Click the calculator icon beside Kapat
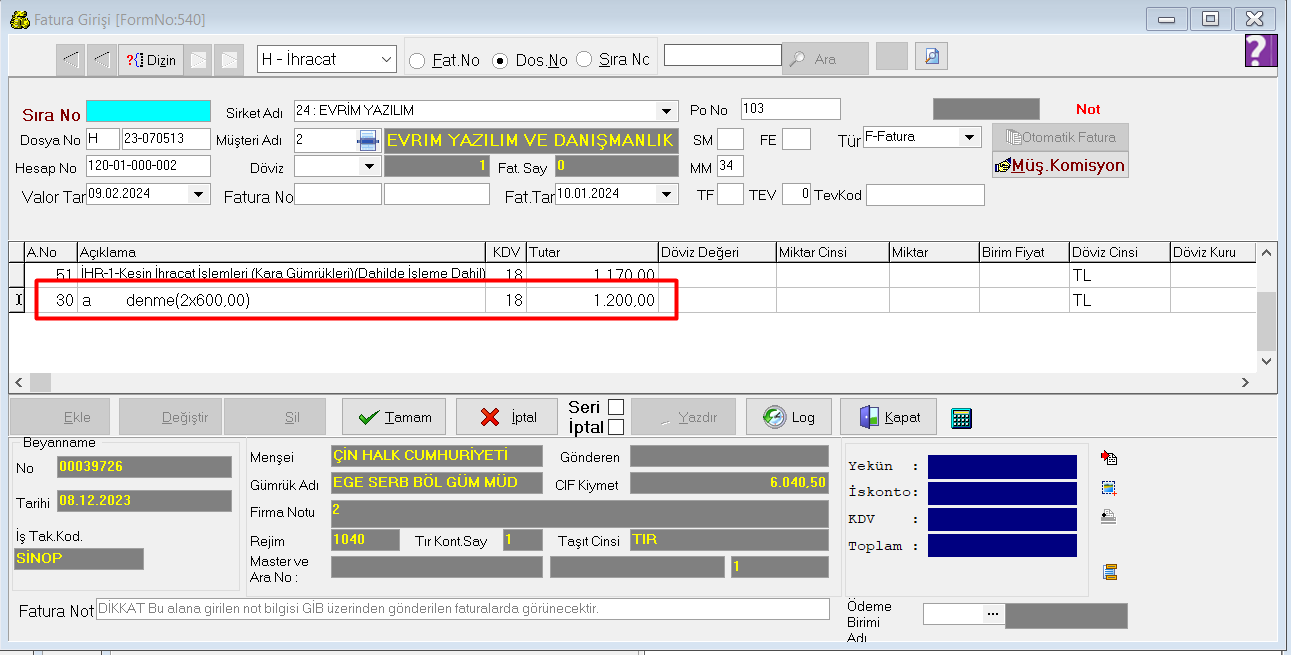The image size is (1291, 655). click(962, 418)
